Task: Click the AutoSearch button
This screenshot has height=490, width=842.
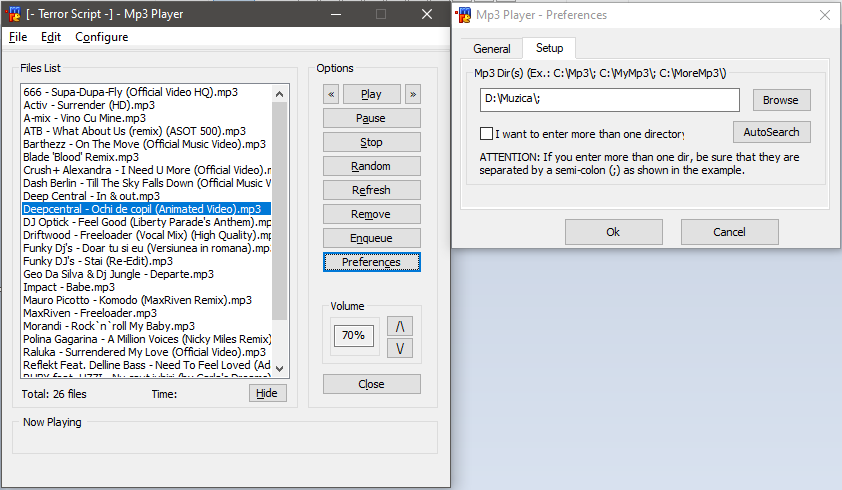Action: point(772,132)
